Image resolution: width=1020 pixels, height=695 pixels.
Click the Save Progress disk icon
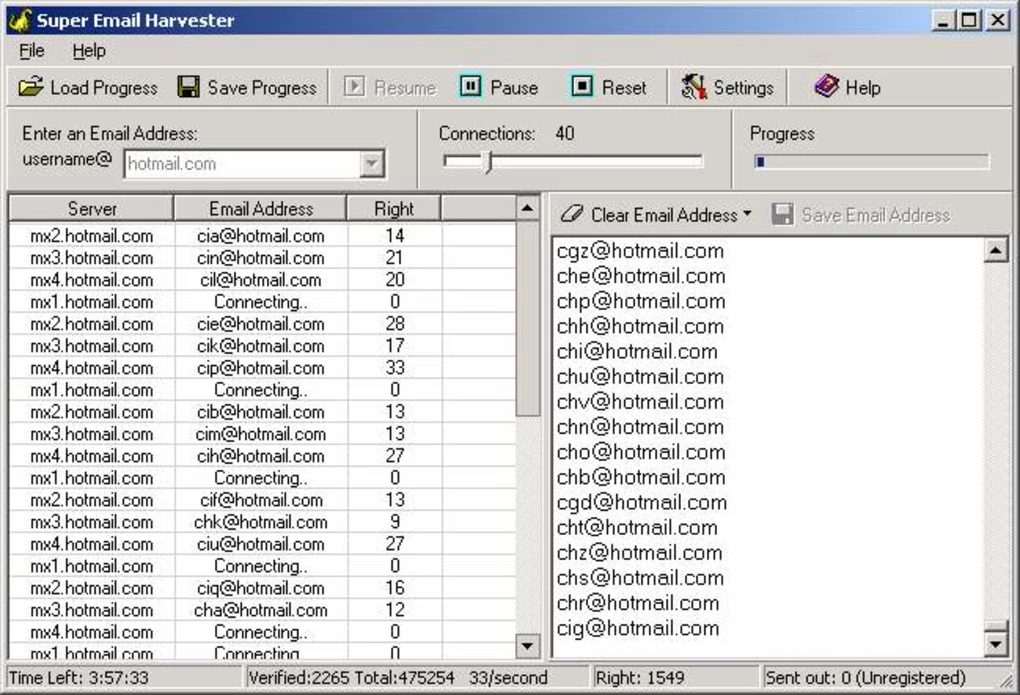coord(186,87)
